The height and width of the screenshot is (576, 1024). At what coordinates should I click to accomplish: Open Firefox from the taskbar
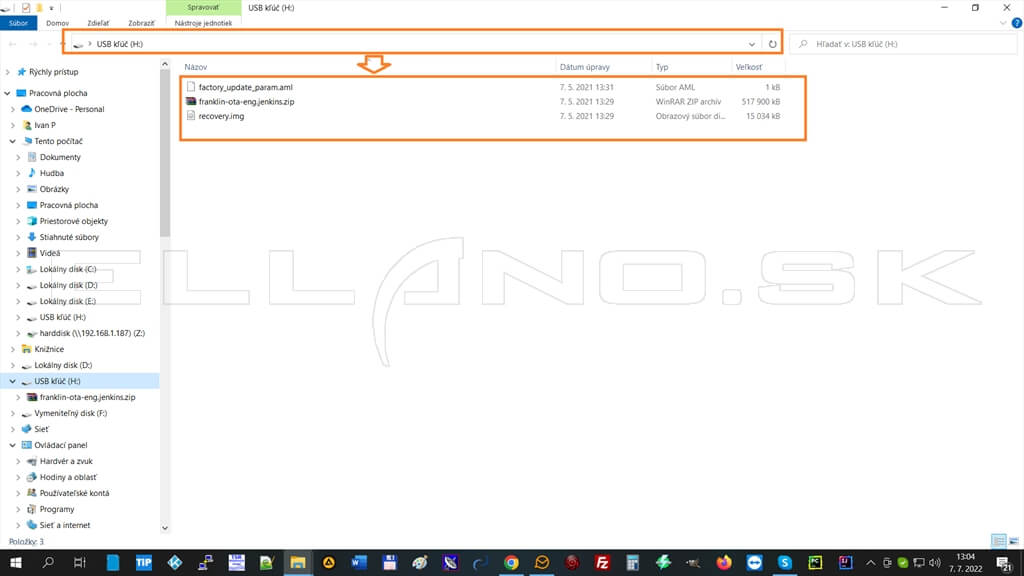click(x=724, y=562)
